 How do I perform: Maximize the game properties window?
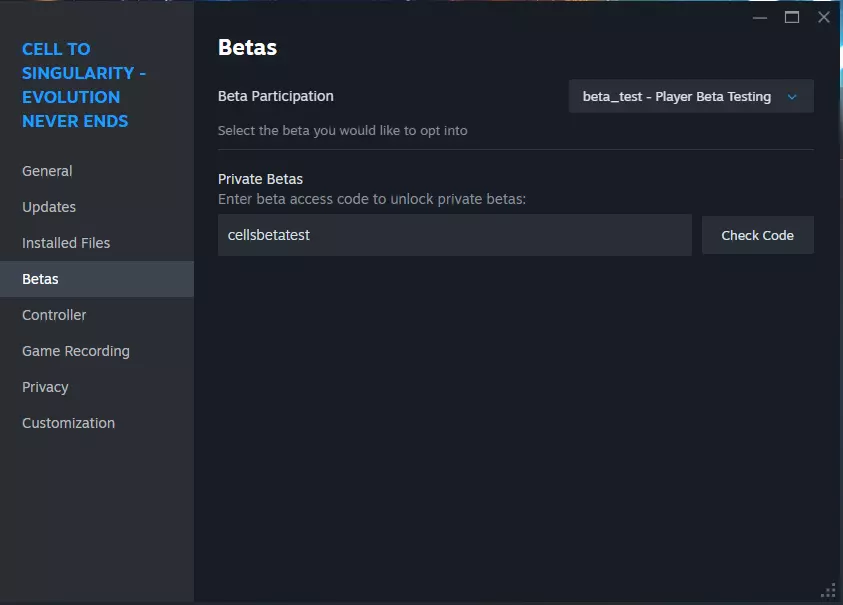tap(792, 17)
